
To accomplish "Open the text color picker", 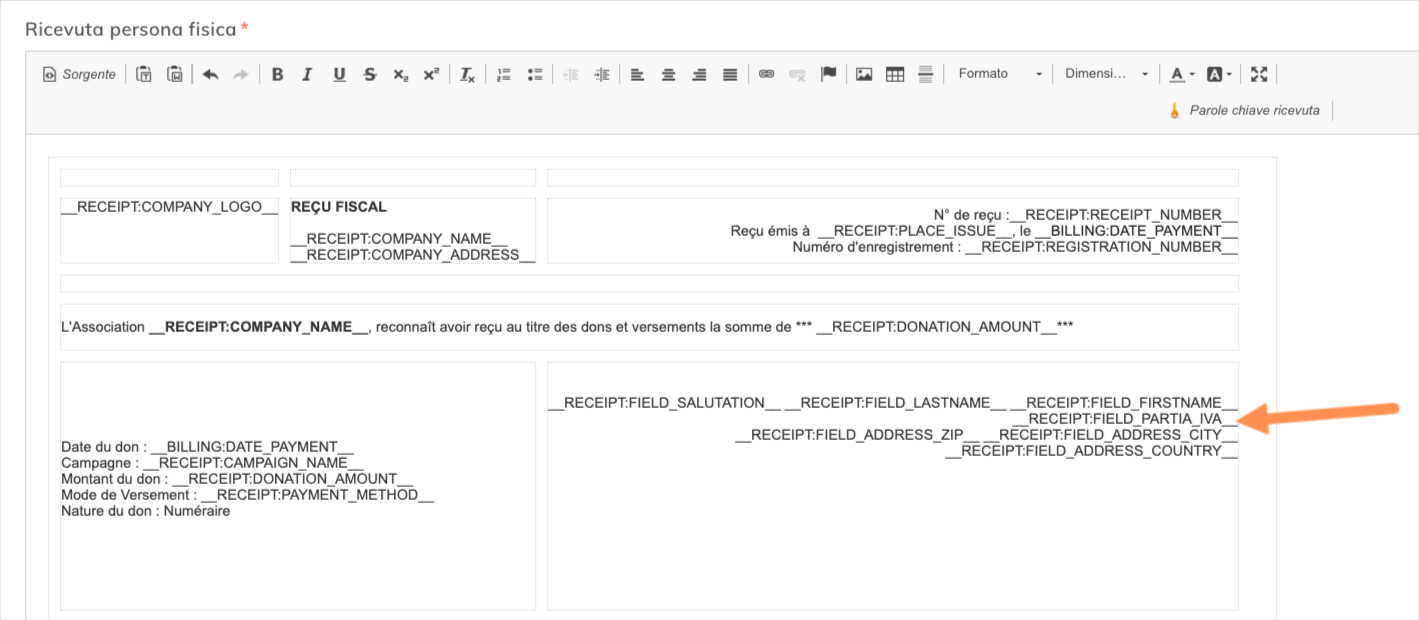I will coord(1182,74).
